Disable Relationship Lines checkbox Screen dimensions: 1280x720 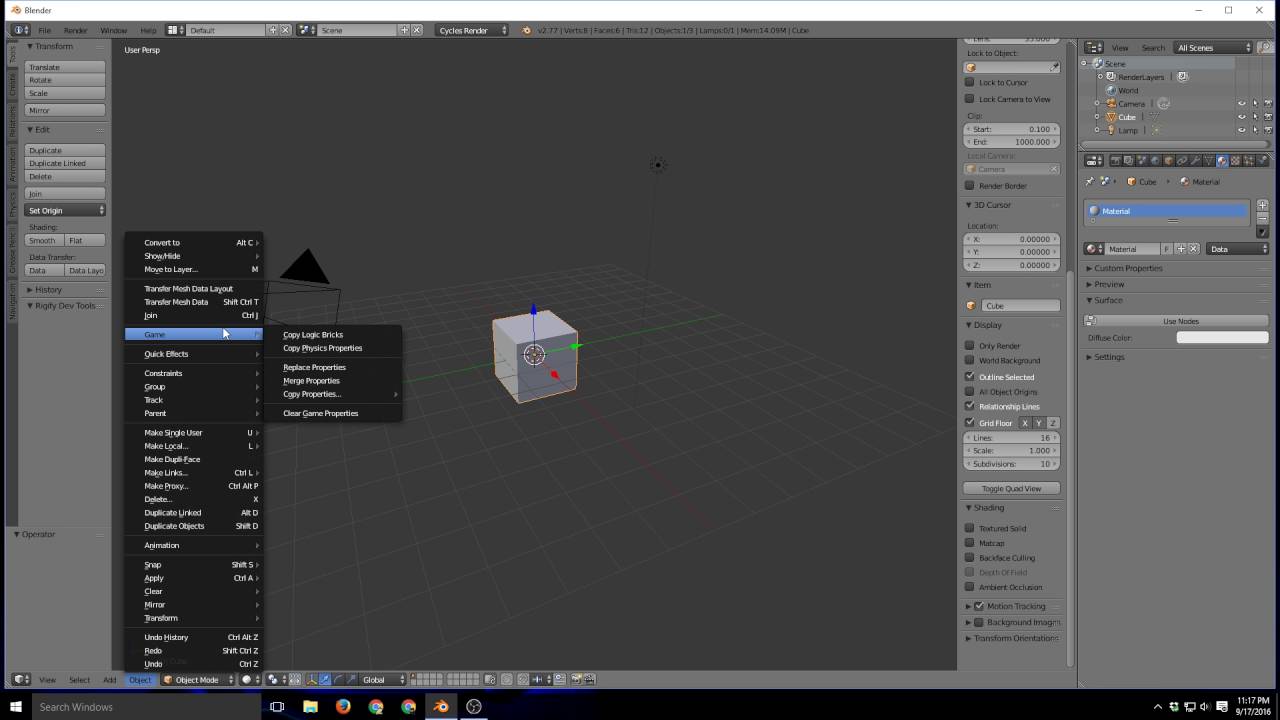969,406
